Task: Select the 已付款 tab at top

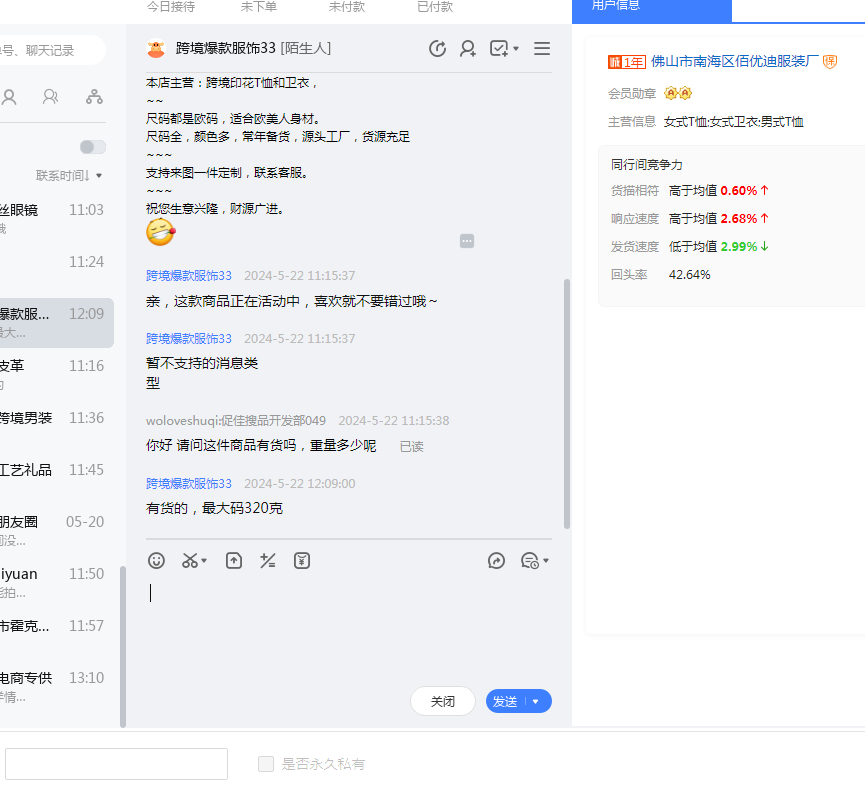Action: [x=435, y=7]
